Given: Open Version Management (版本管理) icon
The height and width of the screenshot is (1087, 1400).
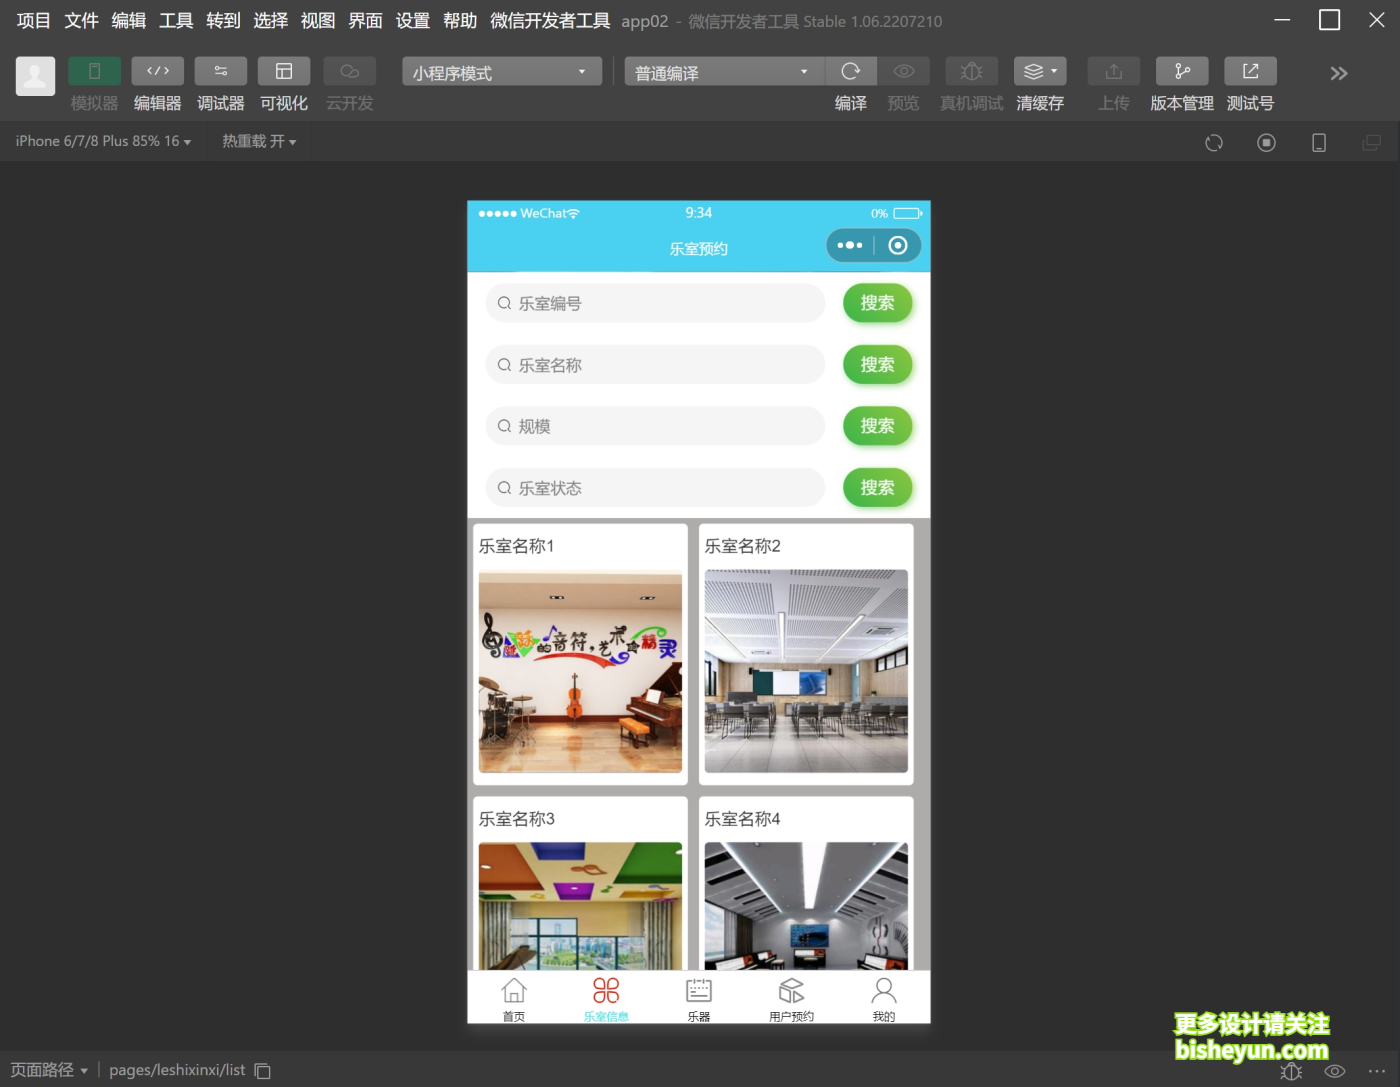Looking at the screenshot, I should point(1182,71).
